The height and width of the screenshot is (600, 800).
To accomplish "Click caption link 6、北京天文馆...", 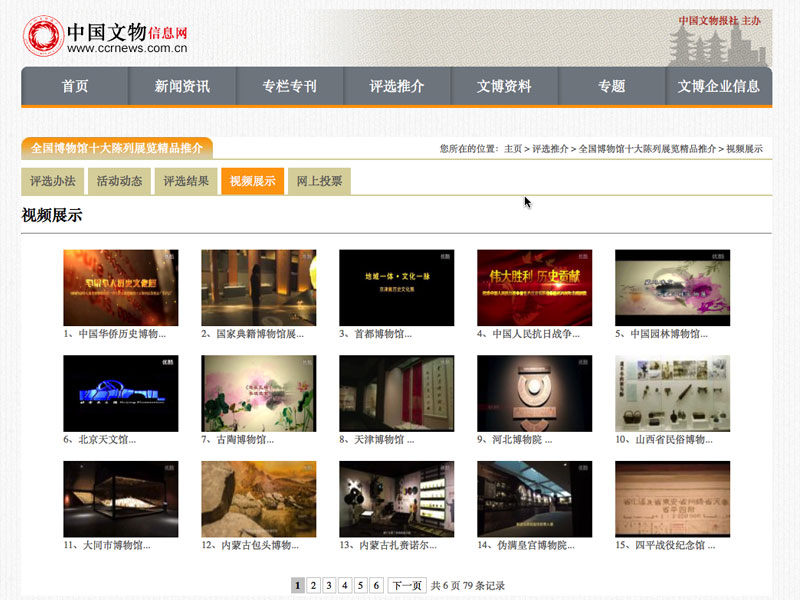I will (x=99, y=440).
